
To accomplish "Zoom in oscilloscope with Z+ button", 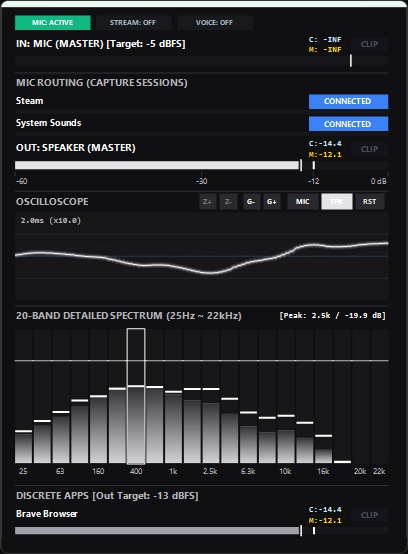I will pyautogui.click(x=208, y=201).
